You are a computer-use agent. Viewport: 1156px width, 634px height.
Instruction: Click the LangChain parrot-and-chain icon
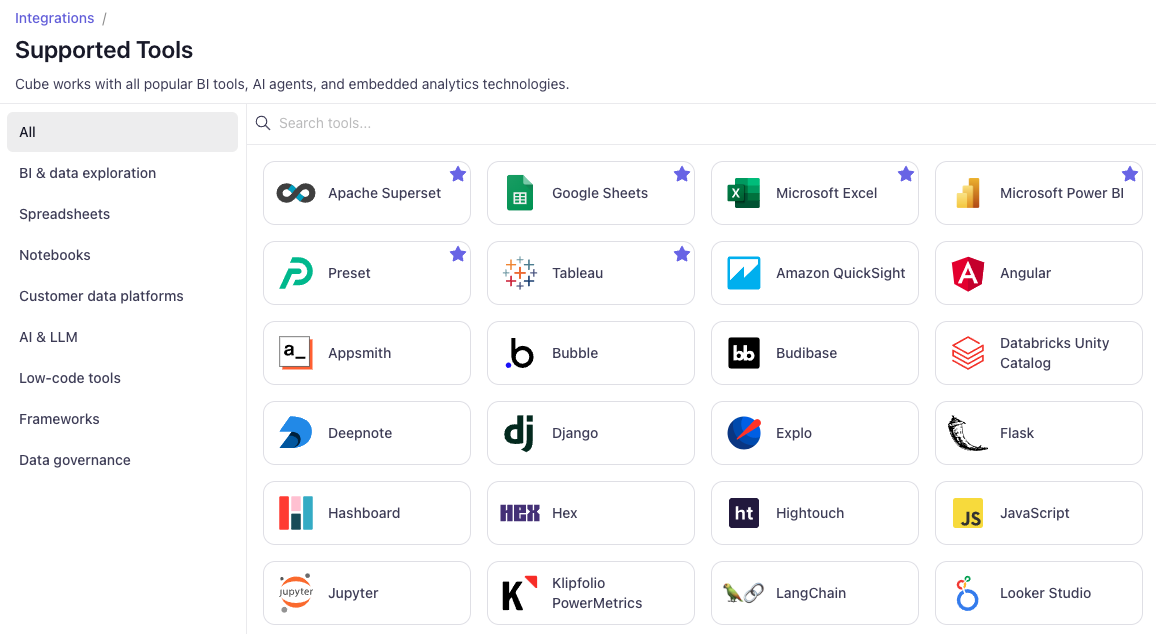[743, 593]
